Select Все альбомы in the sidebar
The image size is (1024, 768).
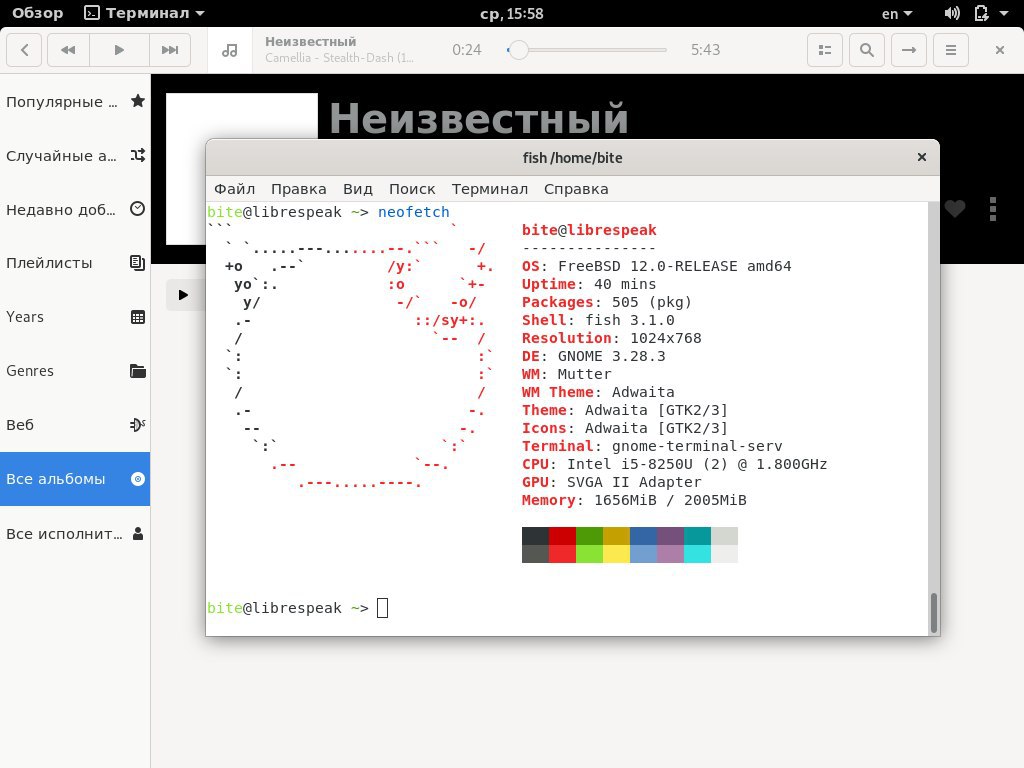pyautogui.click(x=75, y=479)
